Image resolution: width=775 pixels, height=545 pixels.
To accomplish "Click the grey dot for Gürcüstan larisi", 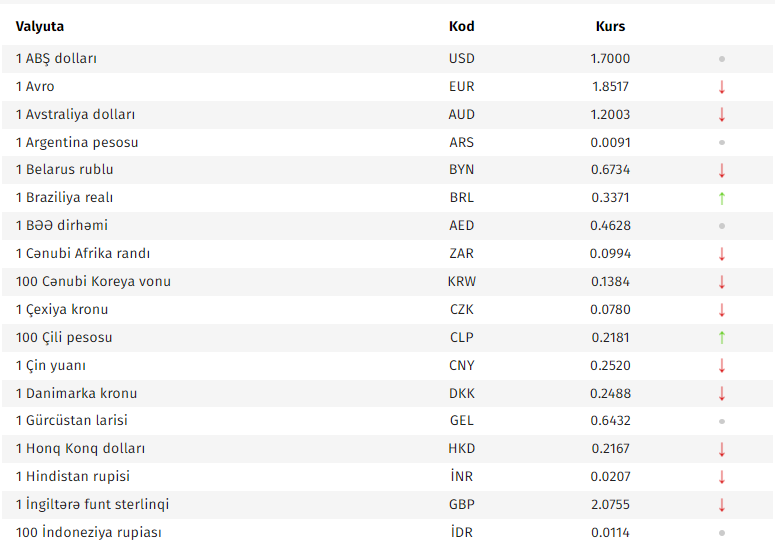I will 721,421.
